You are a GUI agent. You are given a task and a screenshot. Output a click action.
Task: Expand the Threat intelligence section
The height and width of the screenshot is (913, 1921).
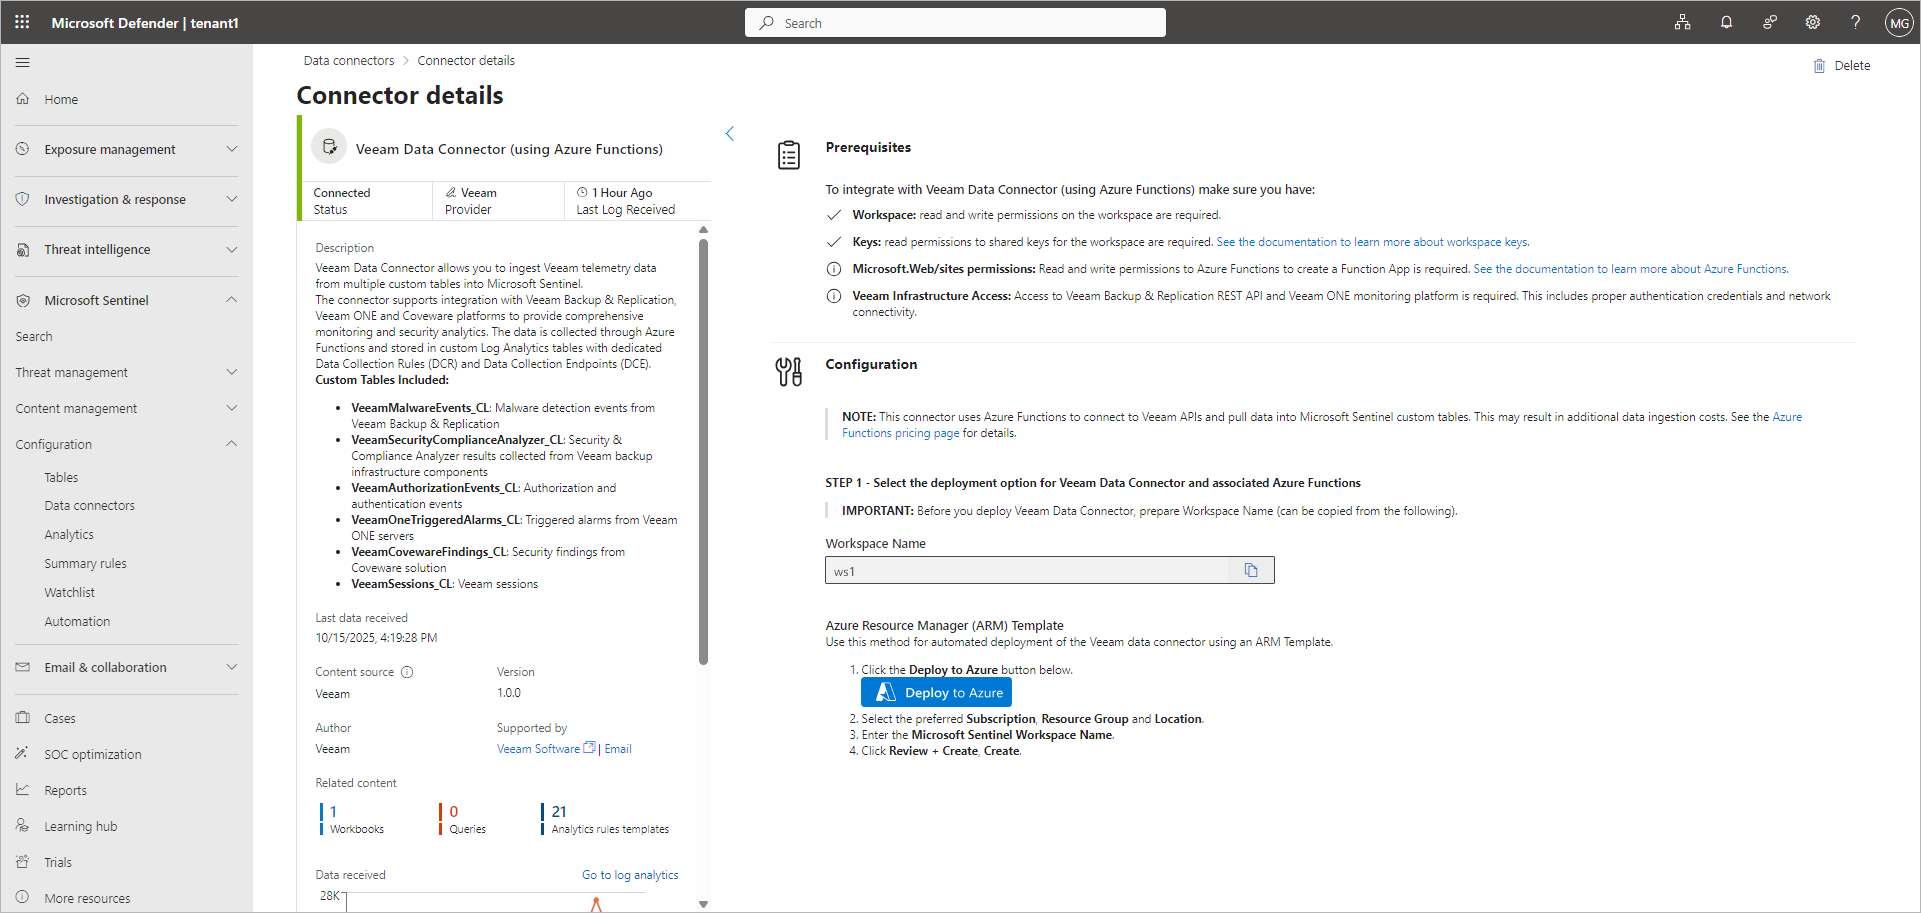click(x=232, y=249)
